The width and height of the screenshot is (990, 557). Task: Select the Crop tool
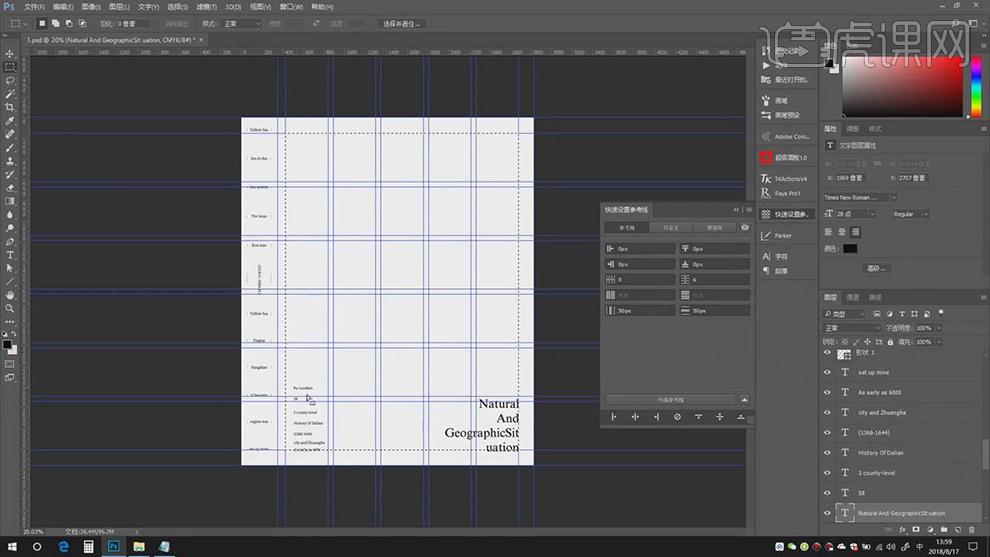click(x=10, y=107)
